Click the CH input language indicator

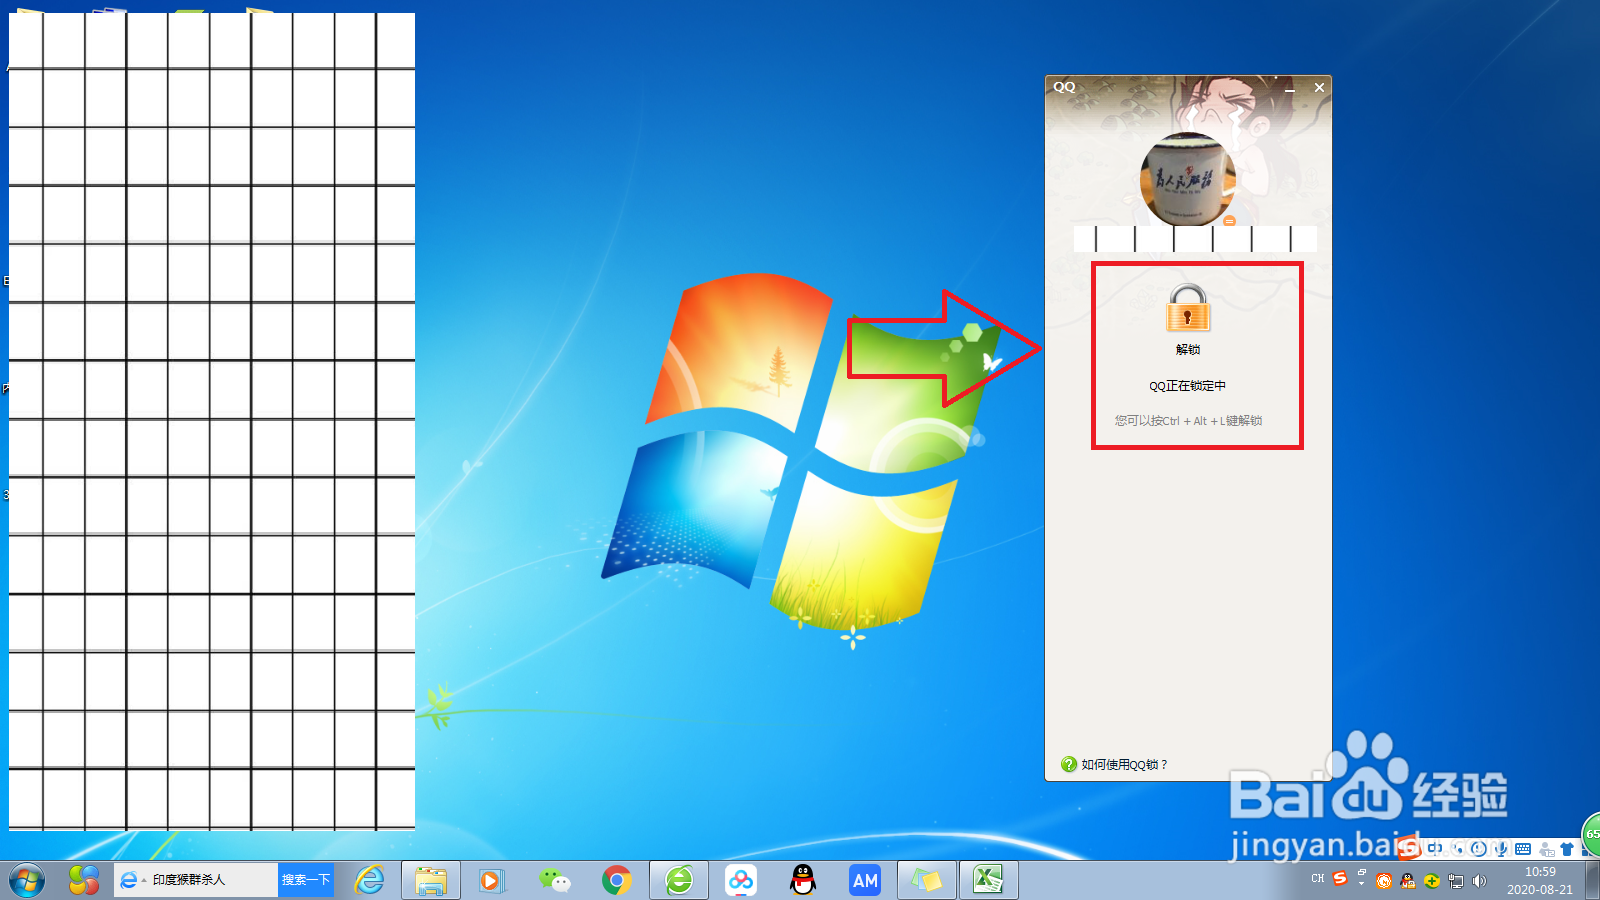click(1318, 878)
